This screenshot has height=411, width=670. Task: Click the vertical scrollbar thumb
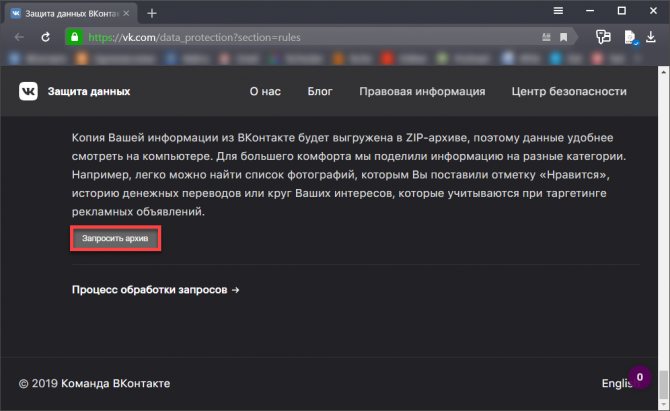coord(664,384)
